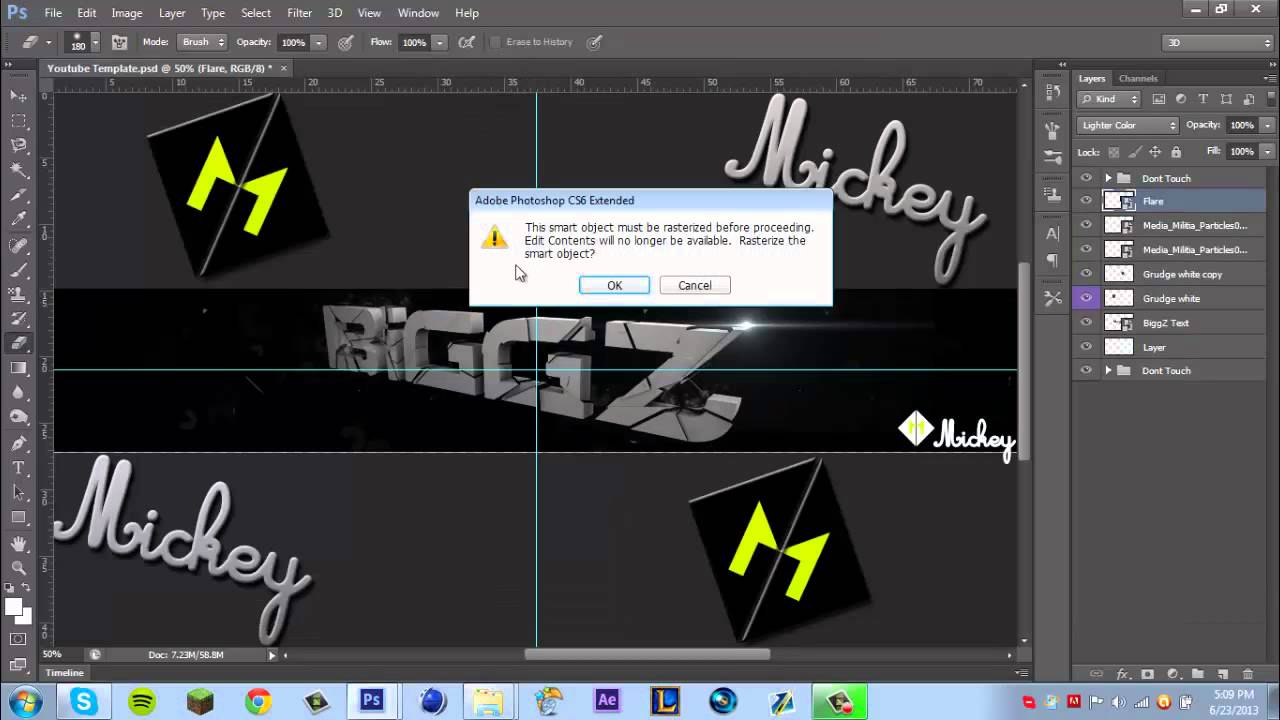Toggle the Brush panel button in options bar
Viewport: 1280px width, 720px height.
tap(119, 42)
